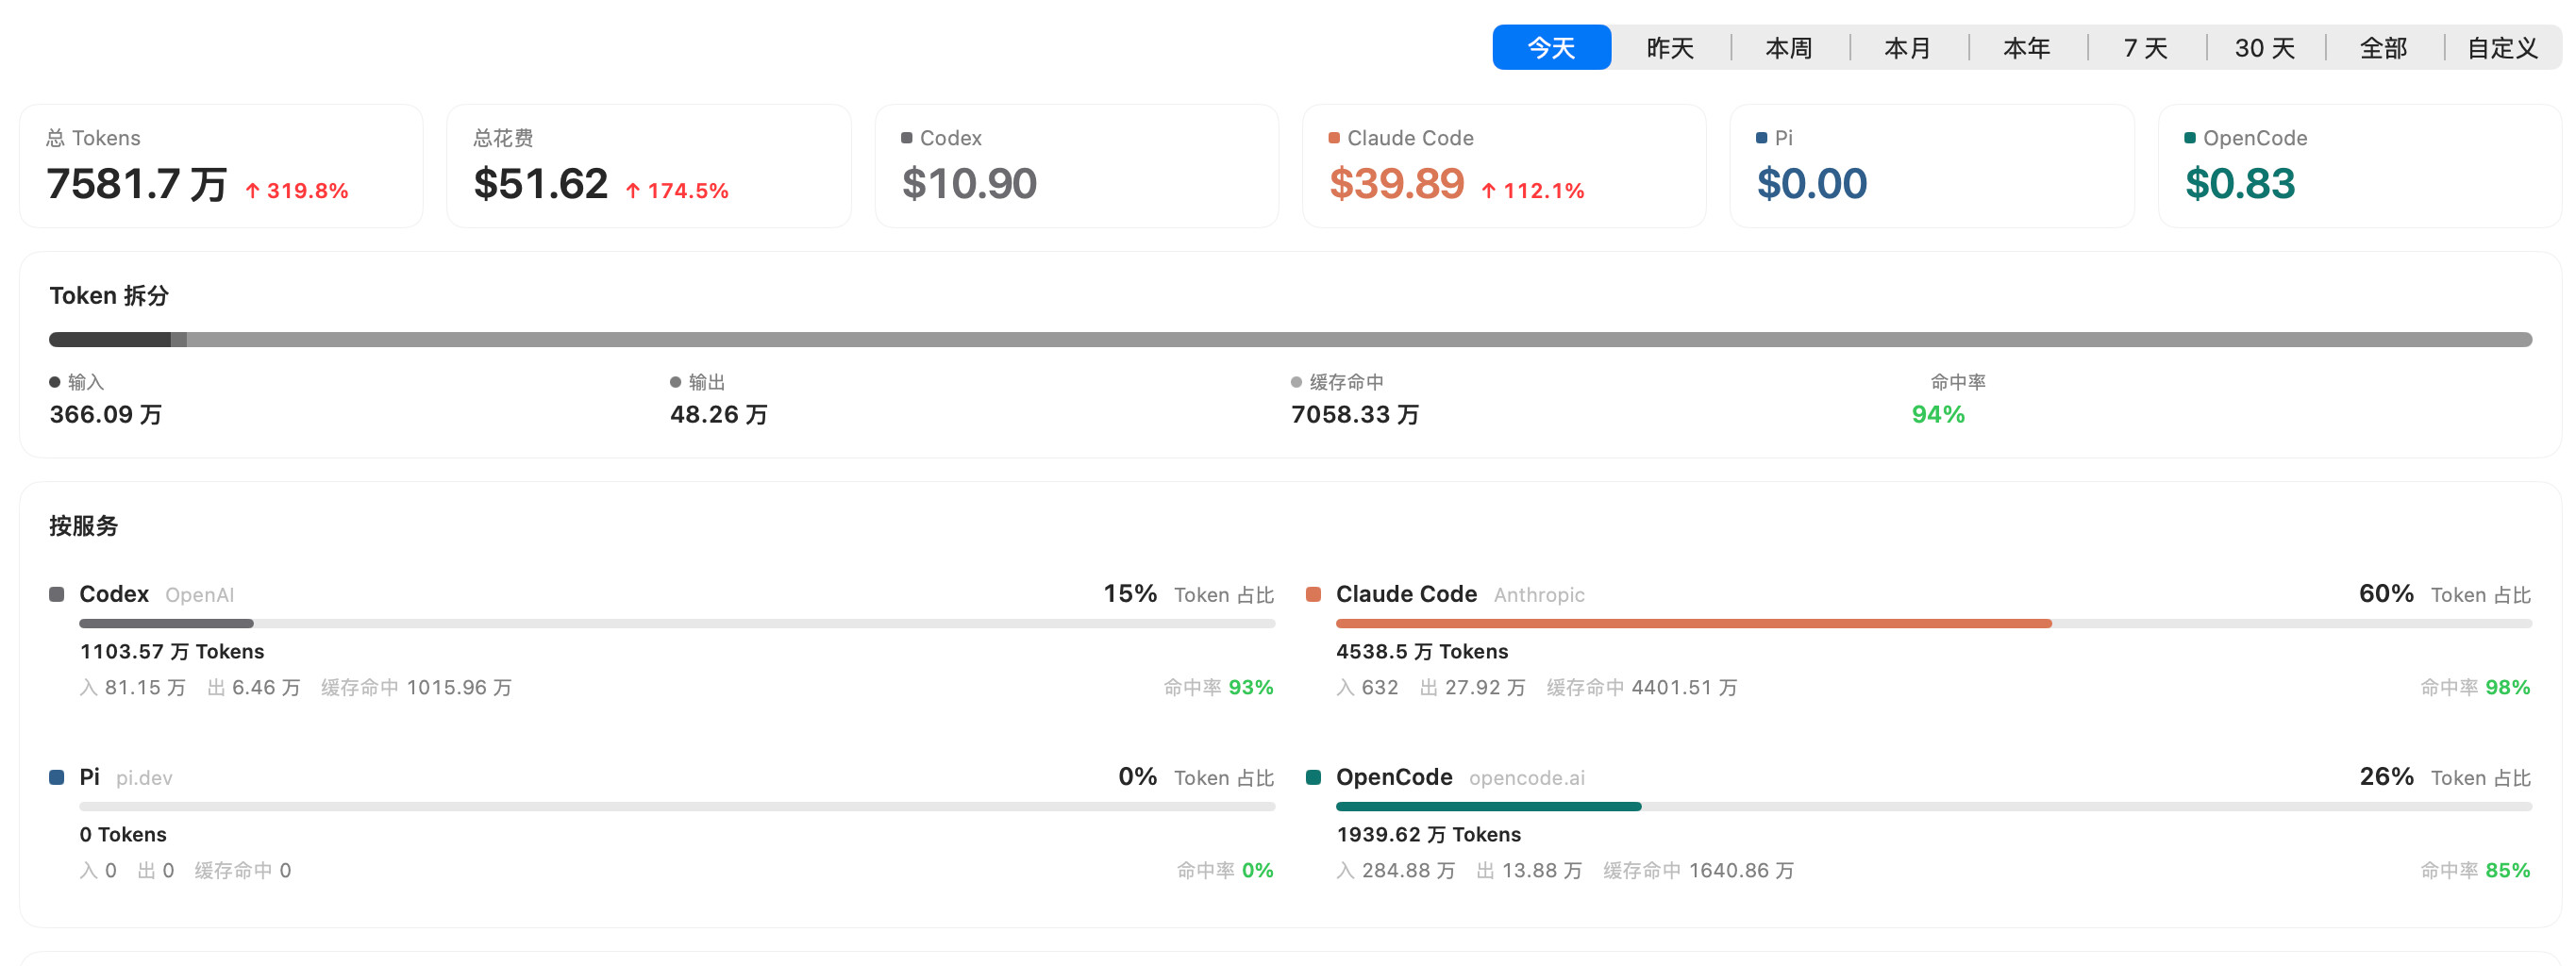Click the dark legend dot beside 输入
Screen dimensions: 2576x966
[55, 382]
